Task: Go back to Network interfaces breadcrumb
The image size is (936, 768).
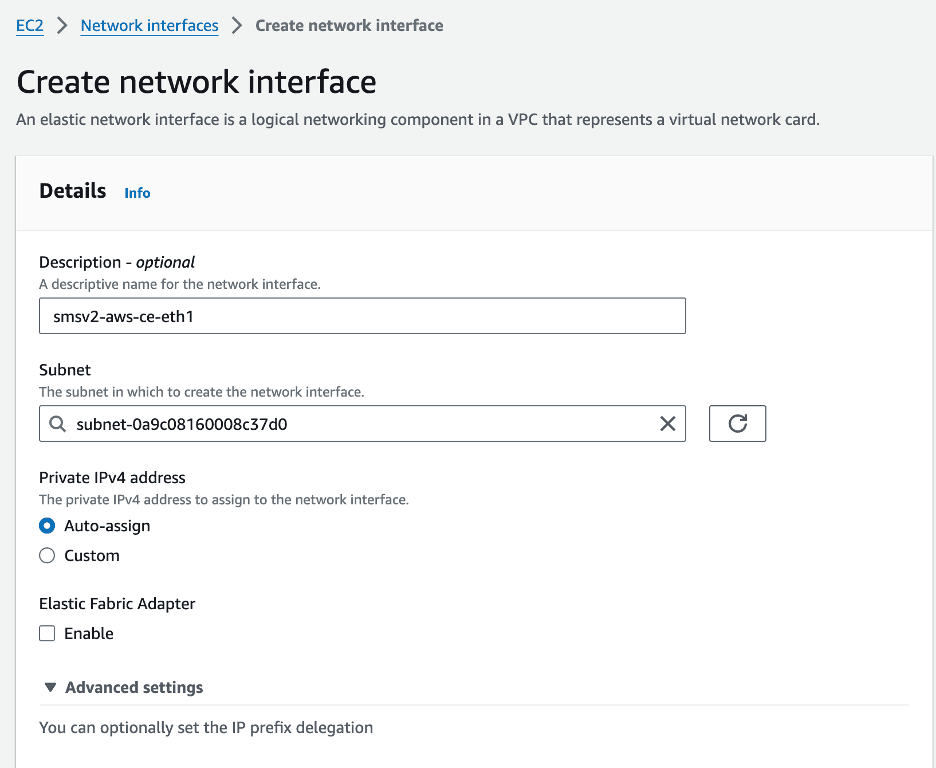Action: tap(149, 26)
